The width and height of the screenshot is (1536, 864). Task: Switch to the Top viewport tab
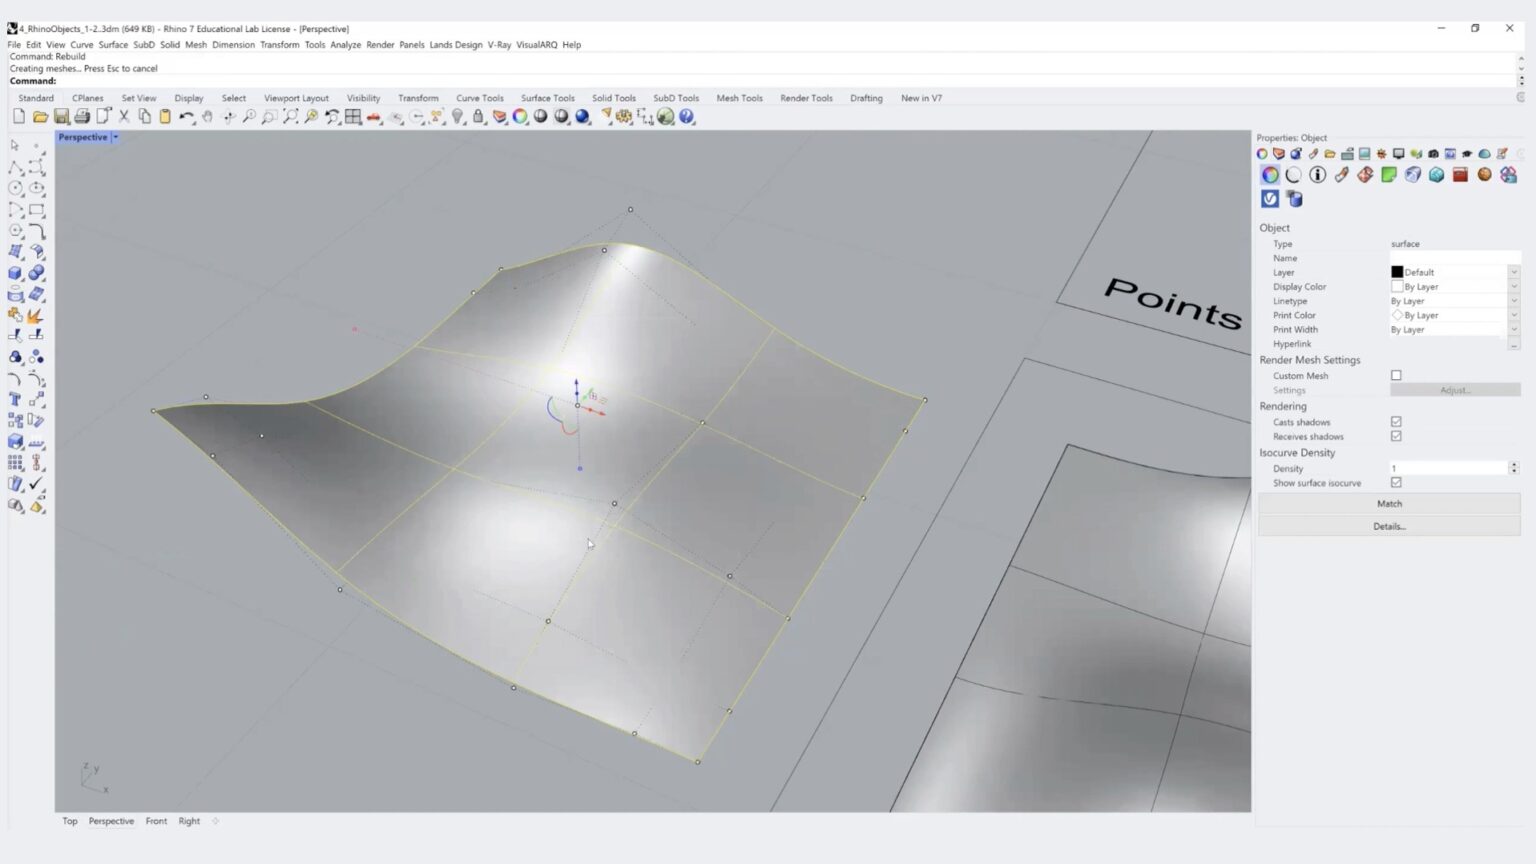(70, 821)
